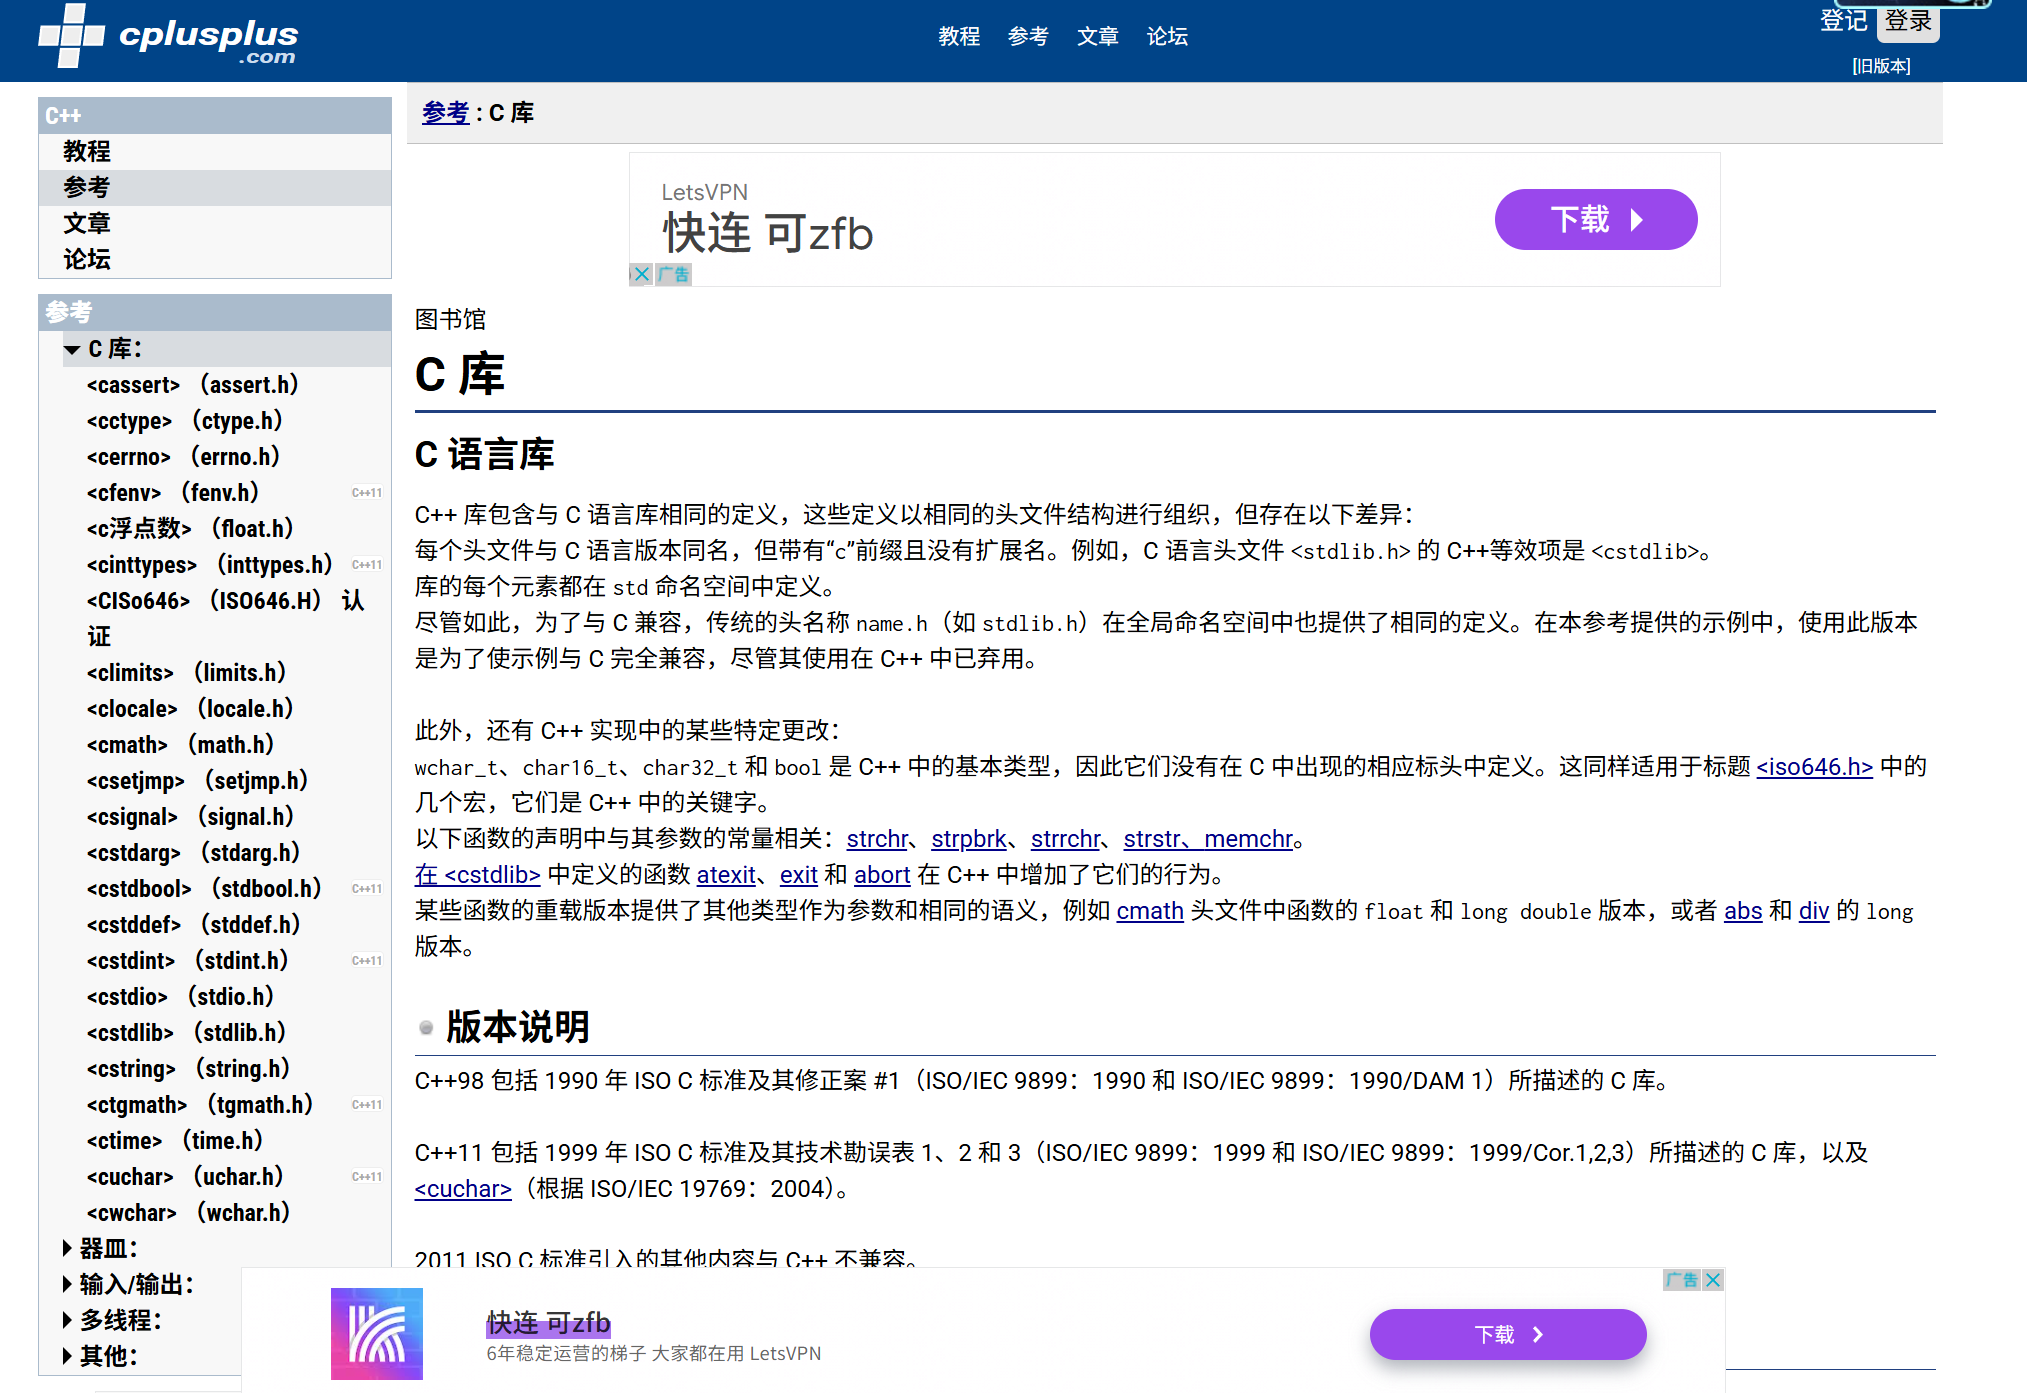Viewport: 2027px width, 1393px height.
Task: Click the 参考 breadcrumb link
Action: point(445,113)
